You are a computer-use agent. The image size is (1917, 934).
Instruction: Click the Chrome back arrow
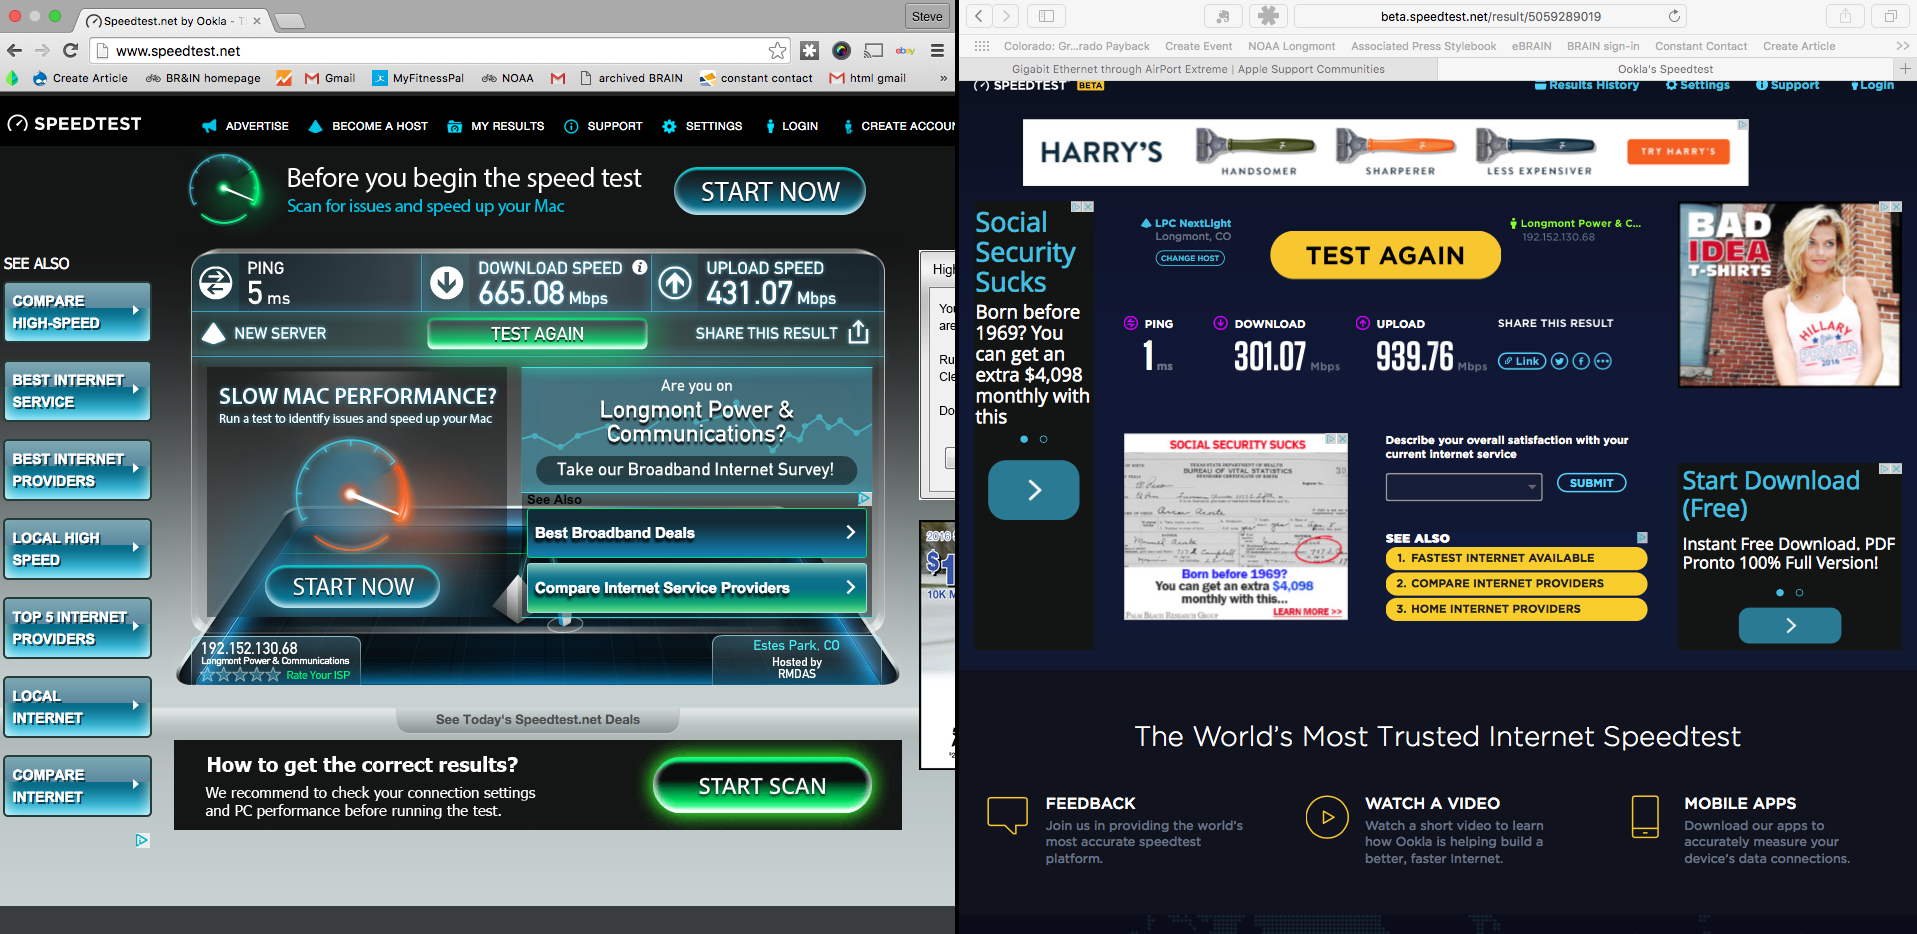(14, 50)
